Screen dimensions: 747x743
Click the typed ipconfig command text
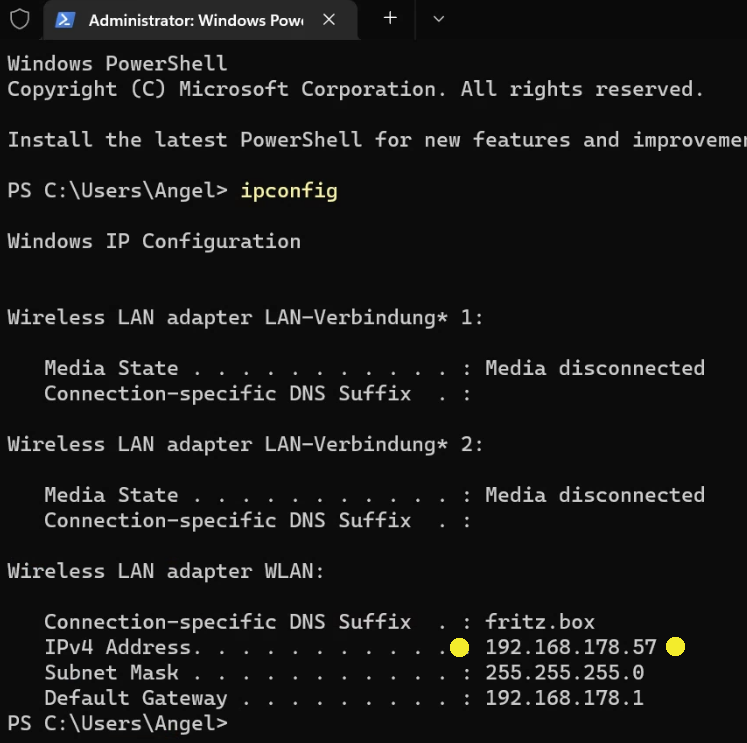(x=289, y=191)
